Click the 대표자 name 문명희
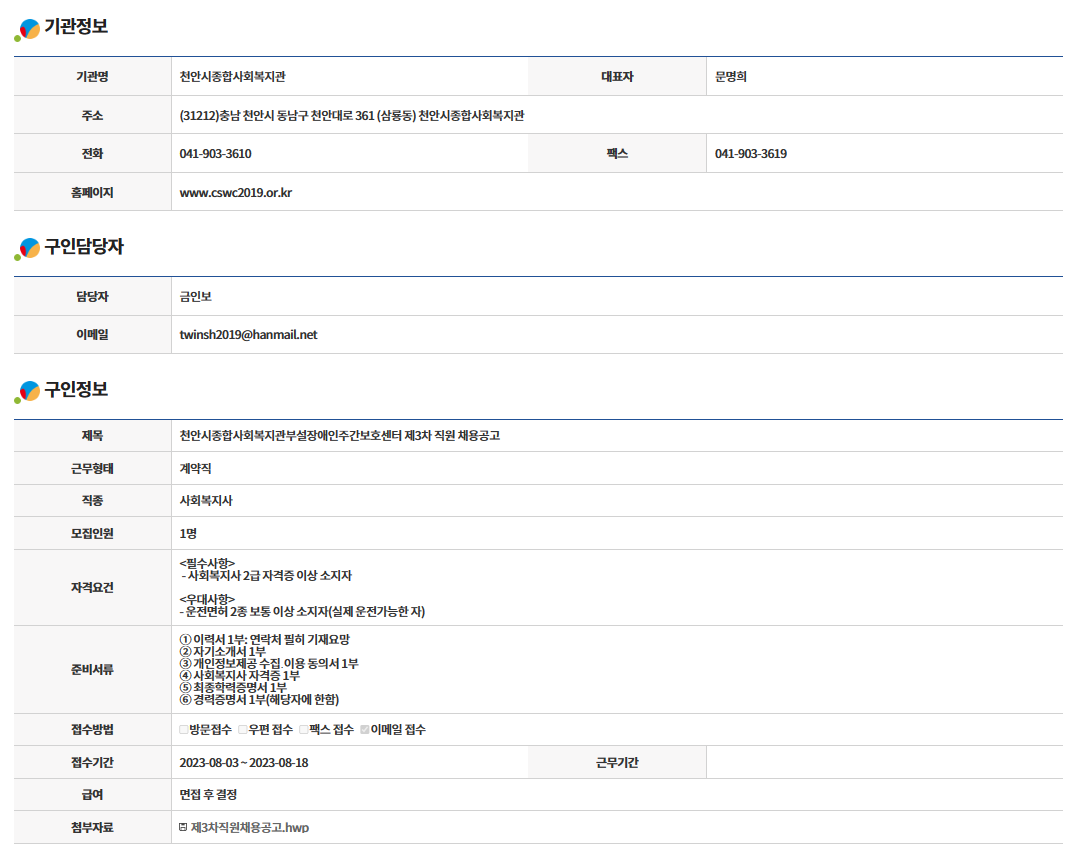The height and width of the screenshot is (847, 1092). [731, 77]
